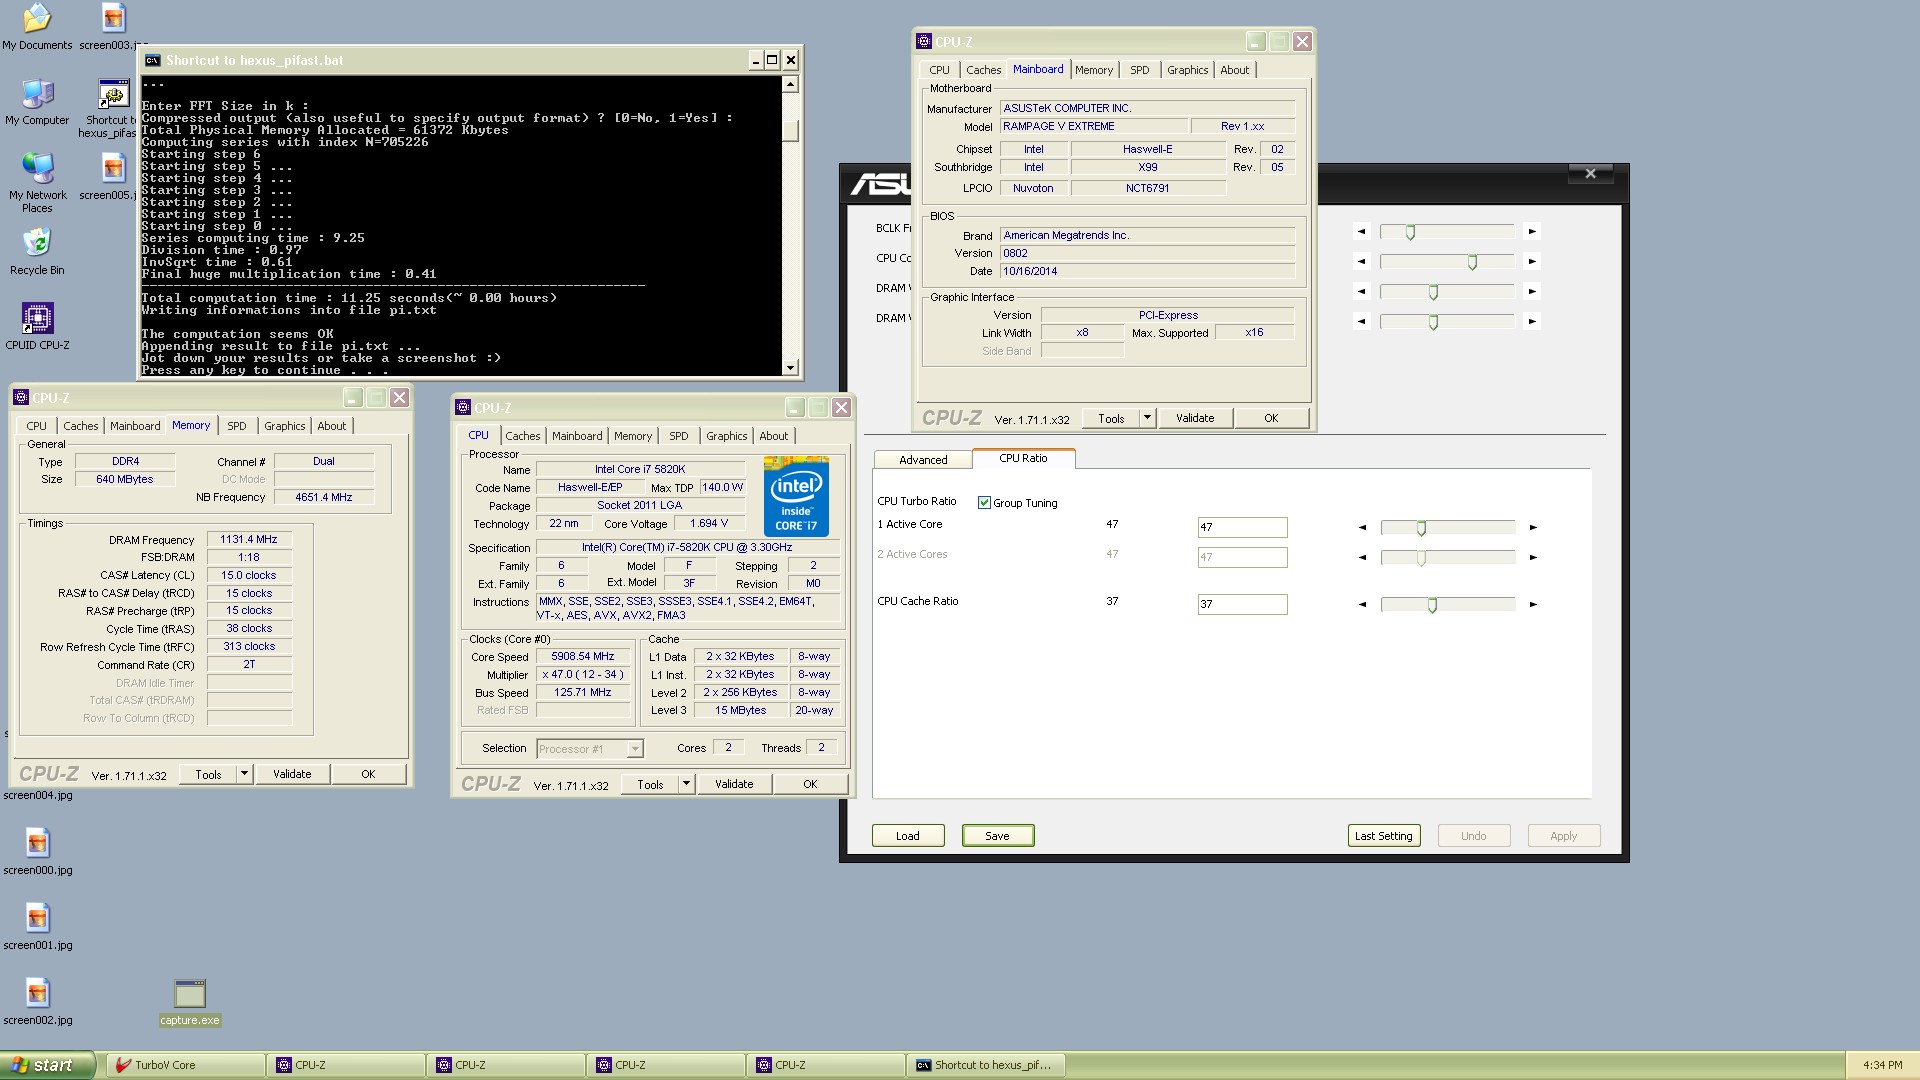Image resolution: width=1920 pixels, height=1080 pixels.
Task: Open screen001.jpg desktop file icon
Action: pos(37,926)
